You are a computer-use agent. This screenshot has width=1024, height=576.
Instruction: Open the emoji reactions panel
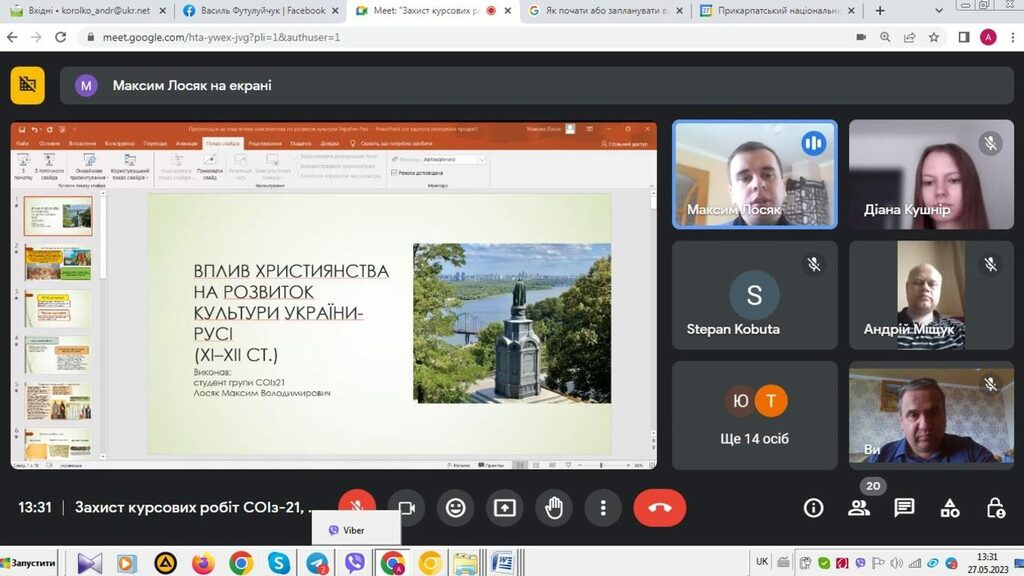(456, 507)
